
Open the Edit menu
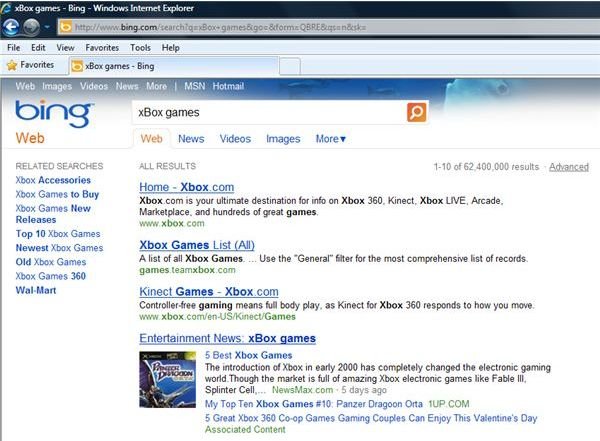pyautogui.click(x=38, y=48)
